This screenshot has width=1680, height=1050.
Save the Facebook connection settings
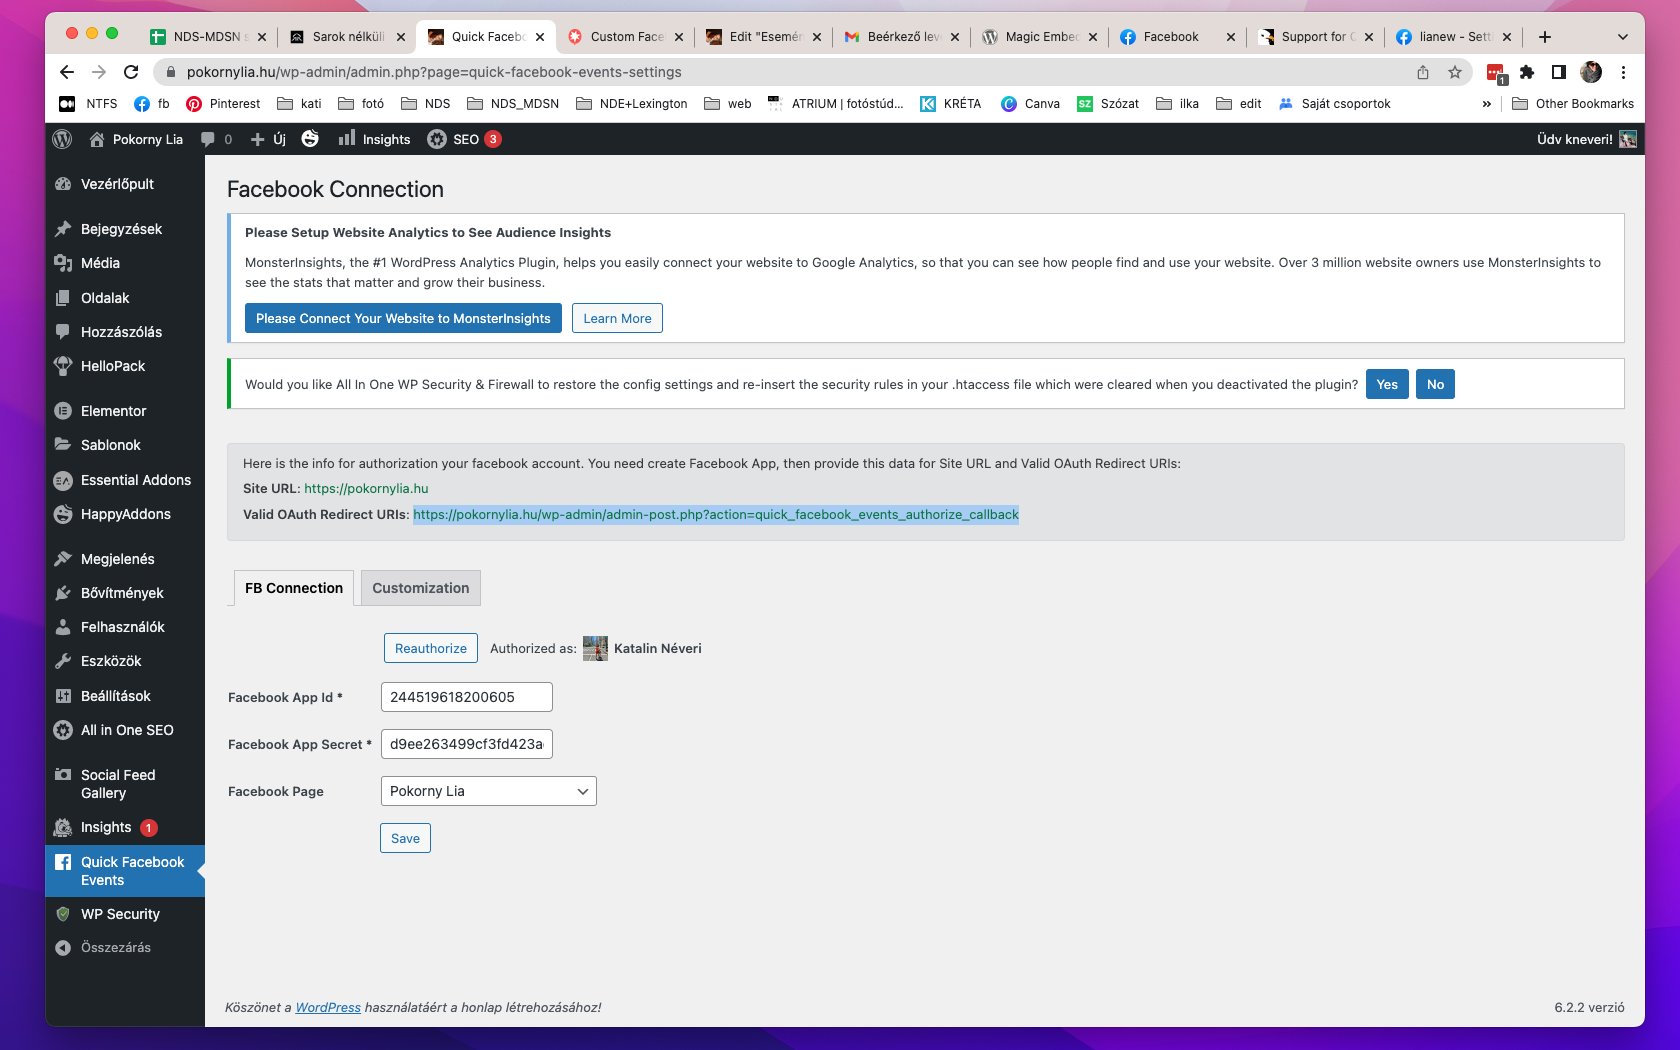pos(405,838)
